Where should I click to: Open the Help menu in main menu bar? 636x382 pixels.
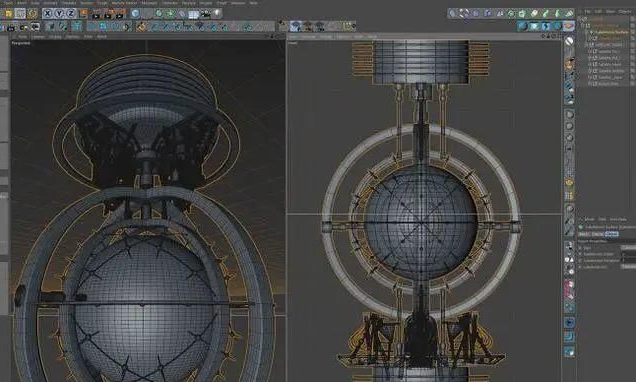click(x=254, y=3)
